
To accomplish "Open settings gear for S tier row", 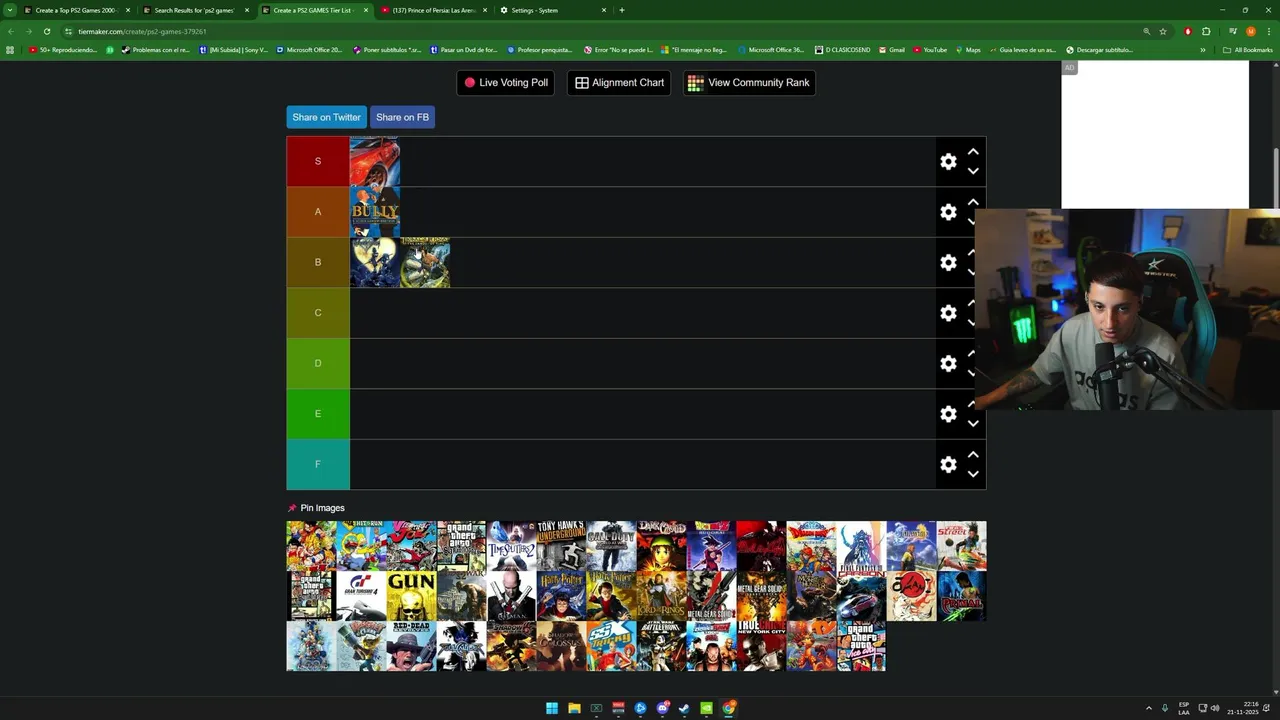I will (948, 161).
